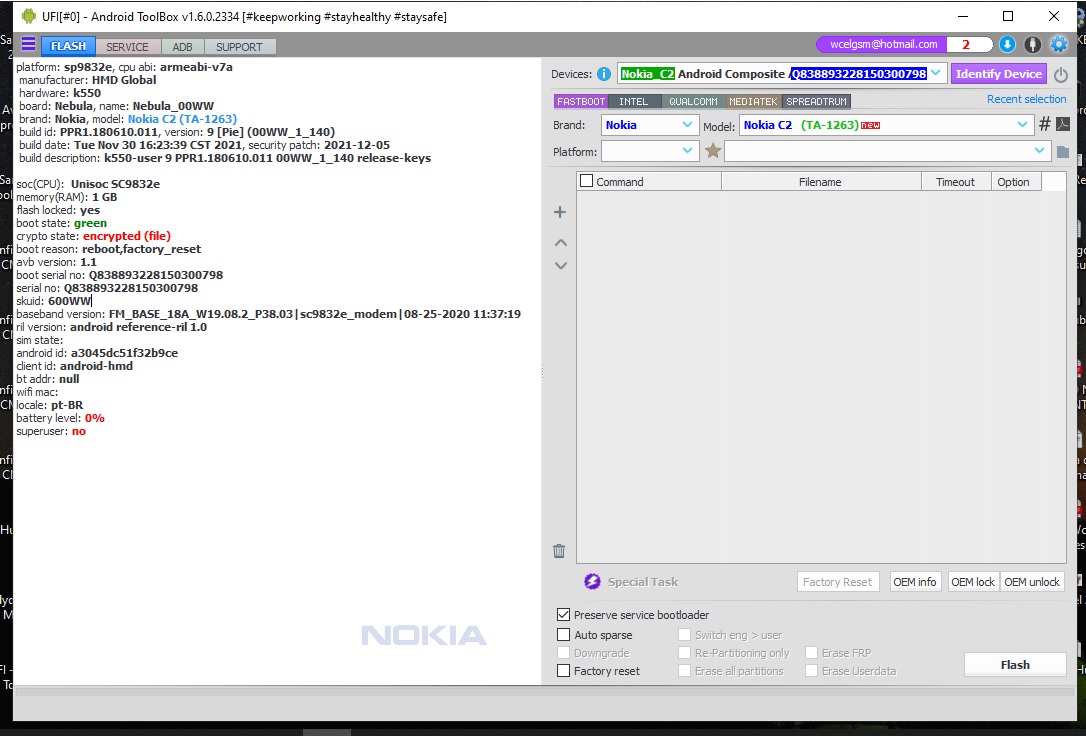Open the settings gear icon
Image resolution: width=1086 pixels, height=736 pixels.
point(1059,44)
